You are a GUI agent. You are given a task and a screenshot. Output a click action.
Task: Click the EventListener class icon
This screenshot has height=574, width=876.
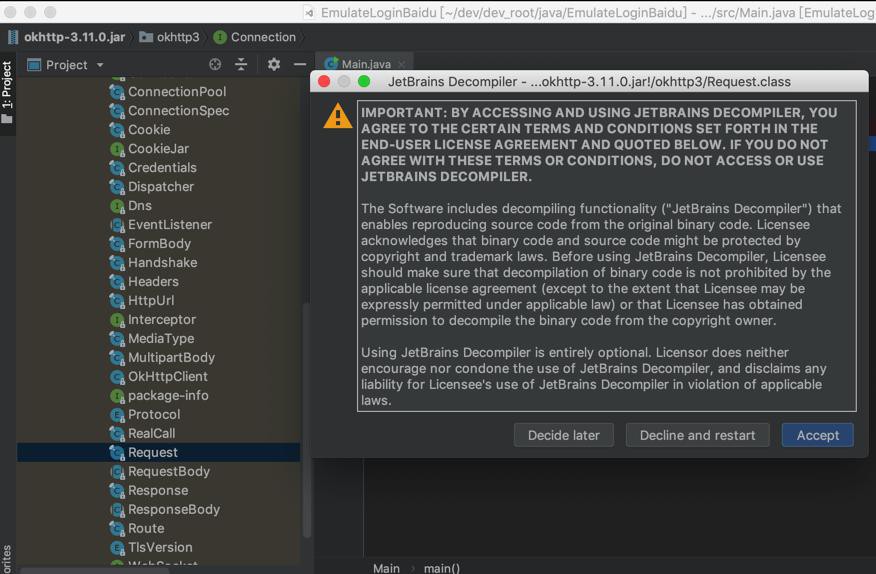[x=117, y=225]
